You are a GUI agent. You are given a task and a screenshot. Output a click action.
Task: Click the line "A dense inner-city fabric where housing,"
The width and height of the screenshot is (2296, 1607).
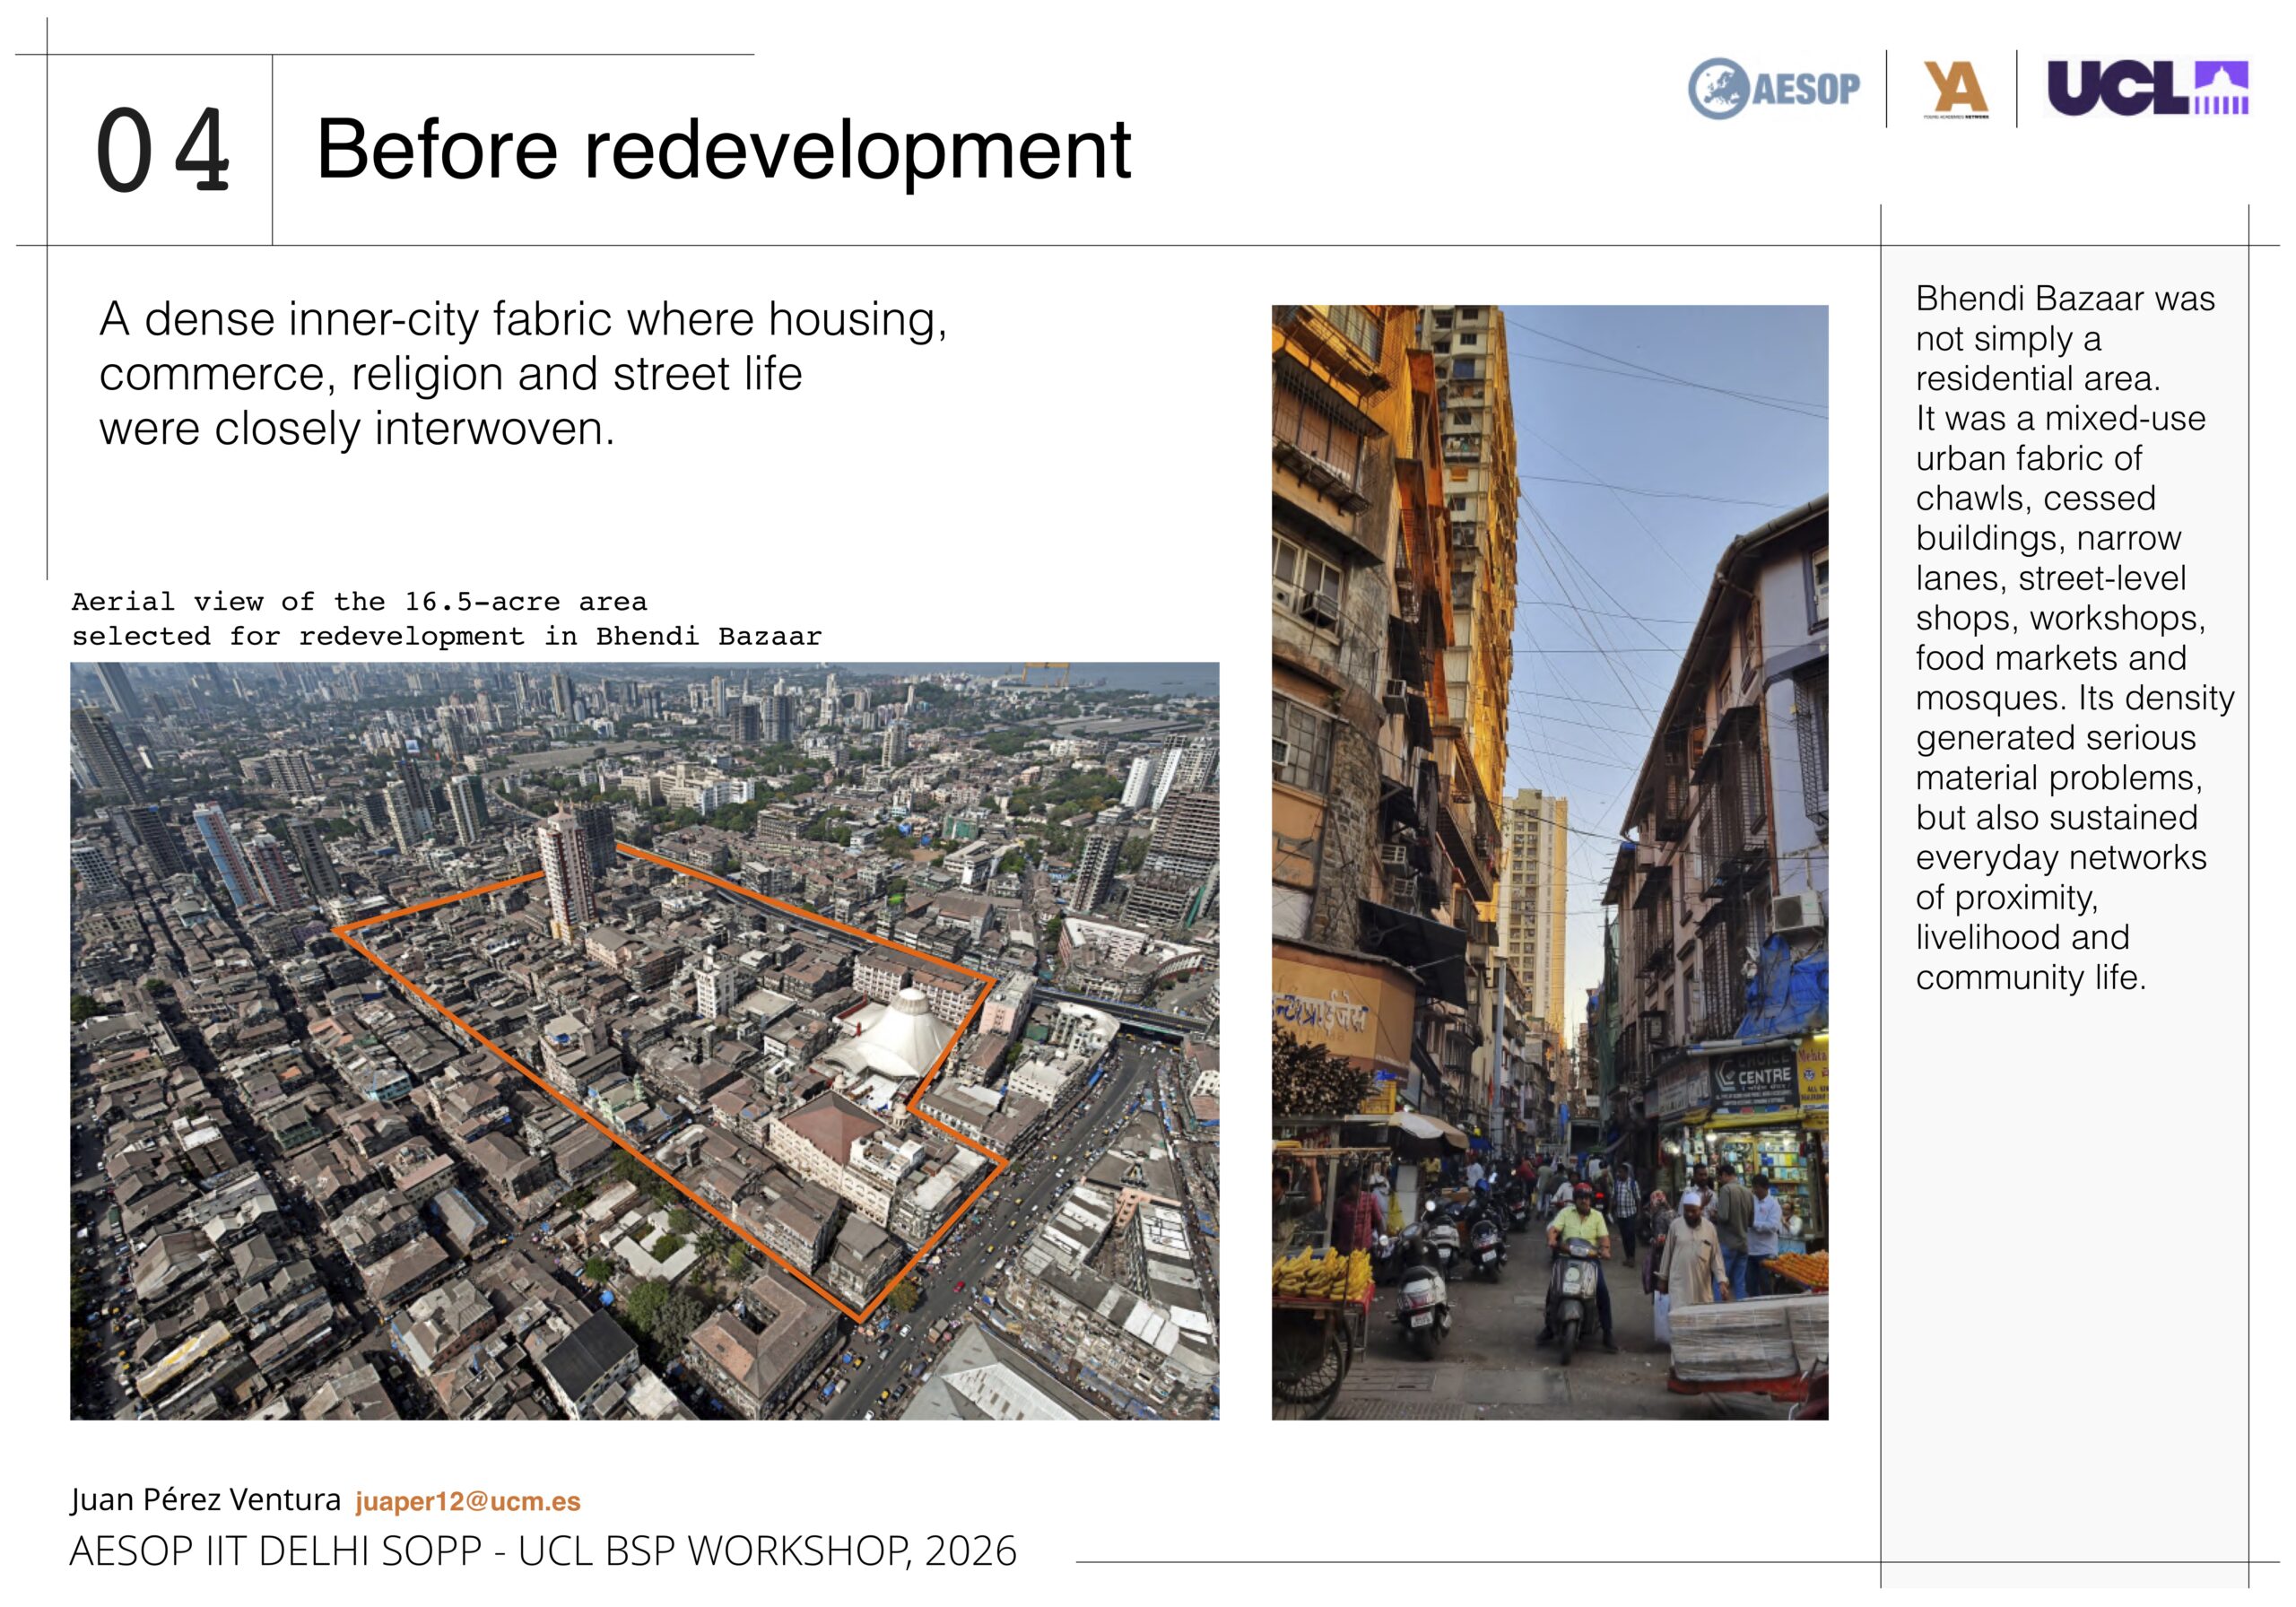pos(523,319)
